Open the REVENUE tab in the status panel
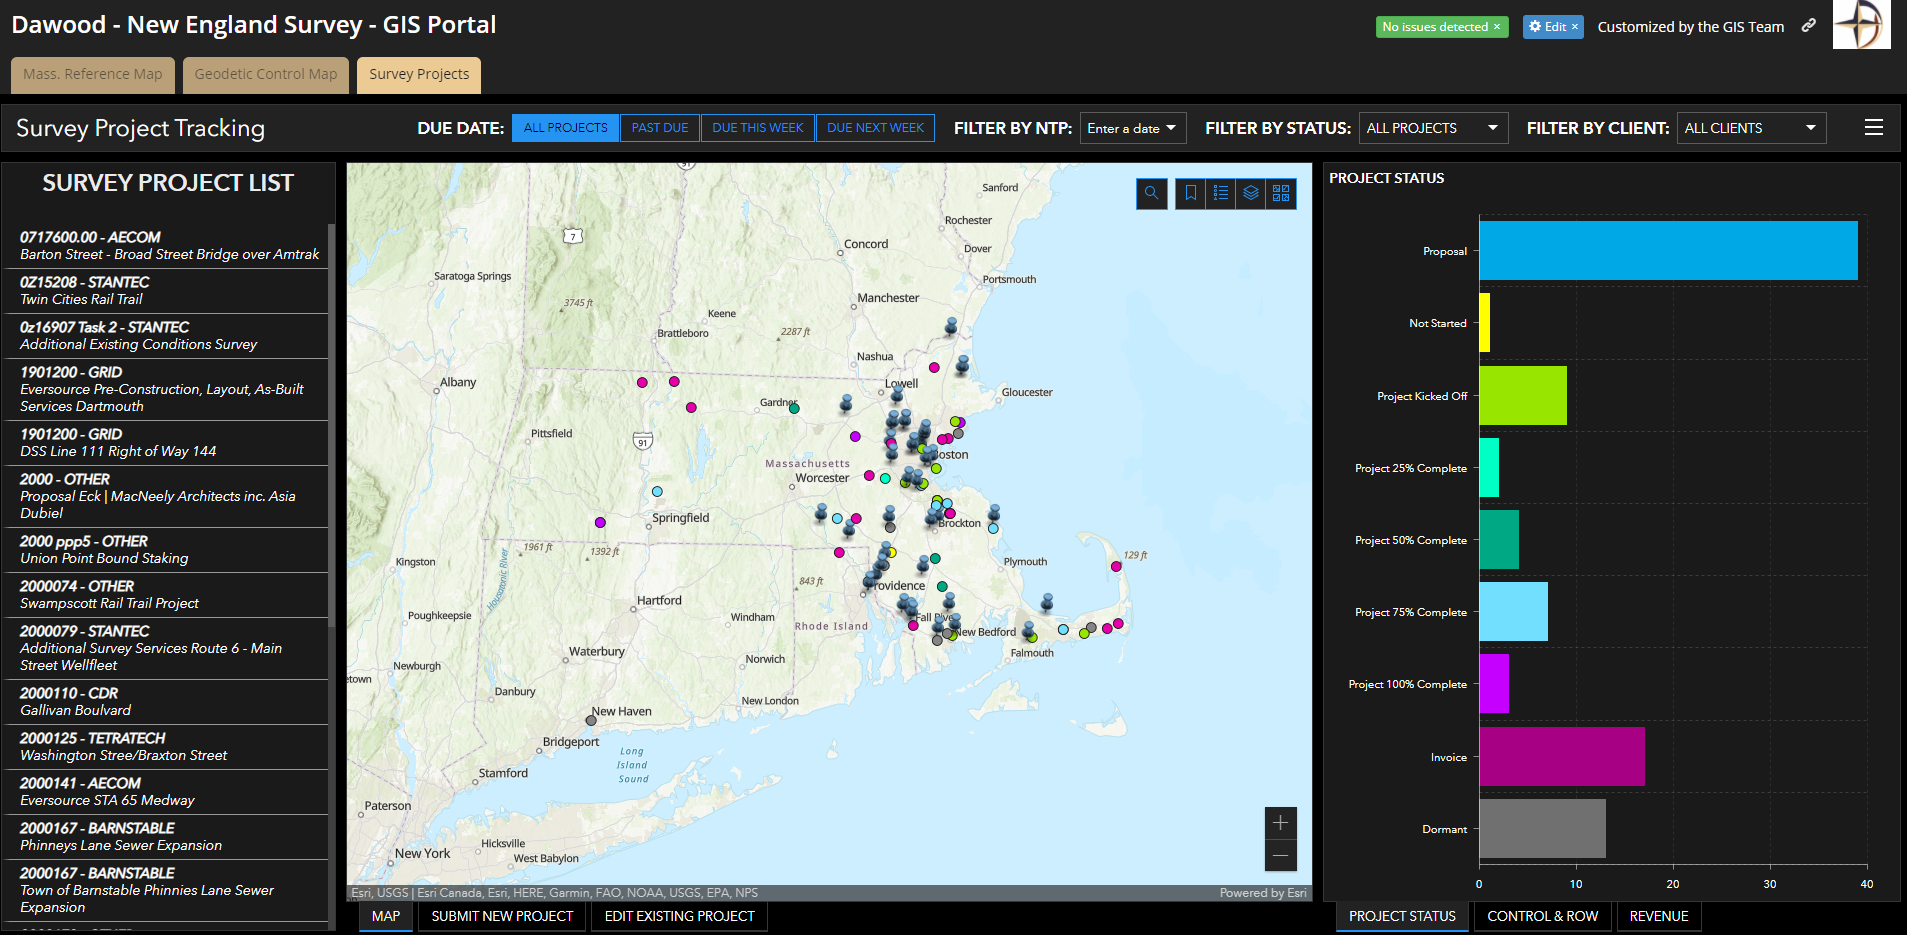Viewport: 1907px width, 935px height. tap(1658, 916)
